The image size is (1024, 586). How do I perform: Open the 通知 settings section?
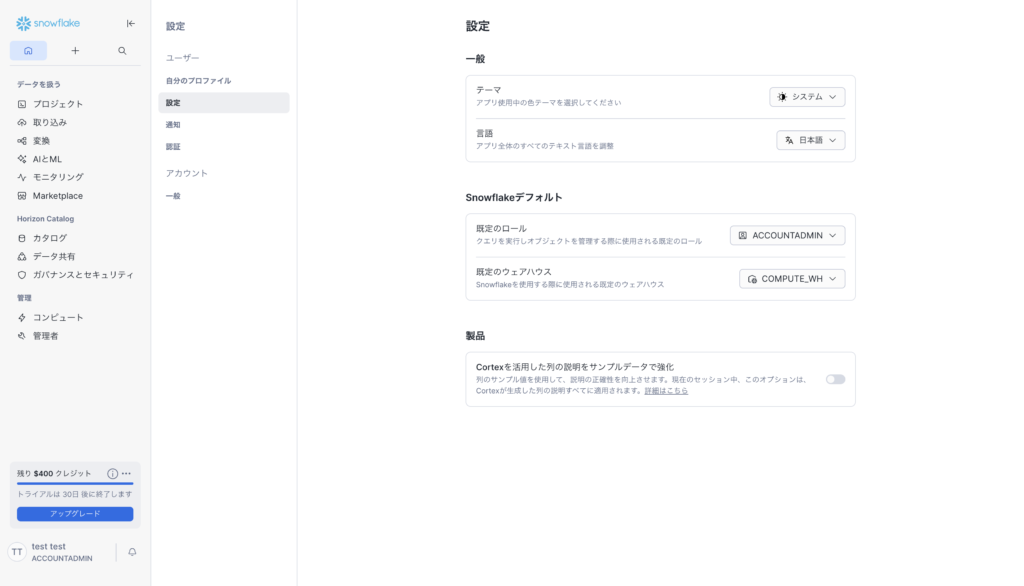point(174,125)
